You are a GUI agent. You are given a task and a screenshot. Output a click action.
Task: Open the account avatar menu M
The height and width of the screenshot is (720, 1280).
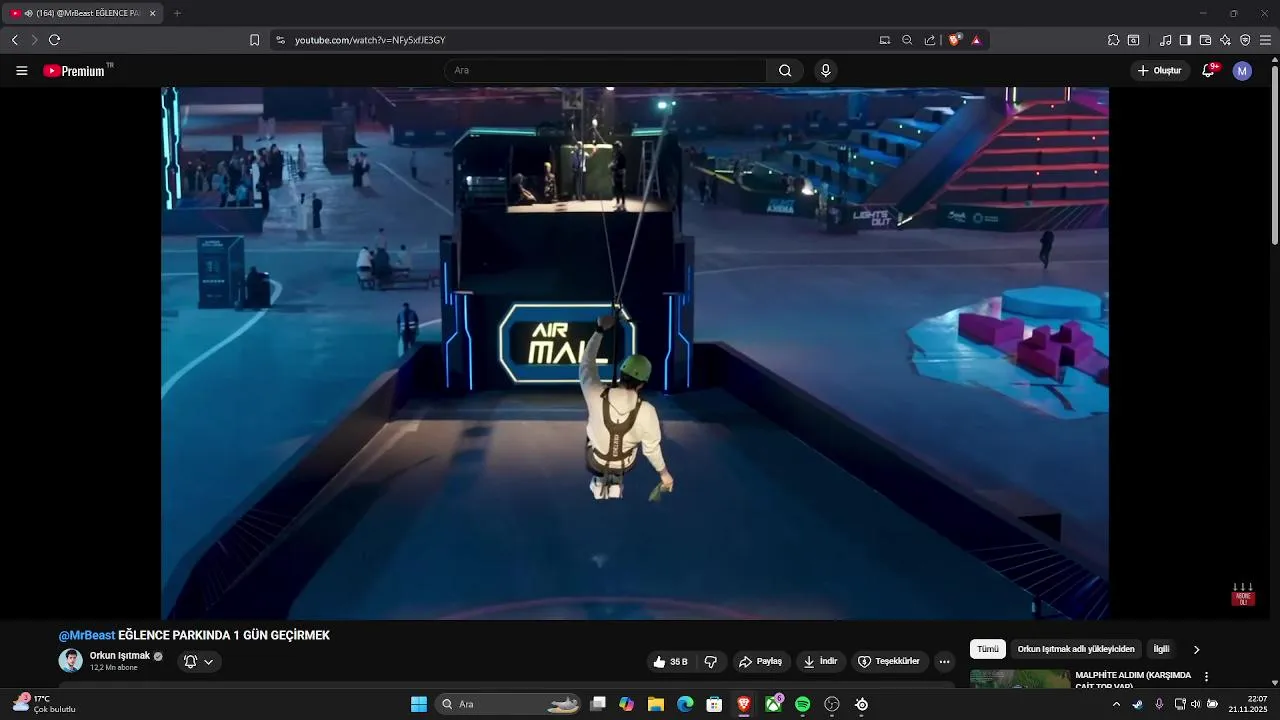click(x=1242, y=71)
